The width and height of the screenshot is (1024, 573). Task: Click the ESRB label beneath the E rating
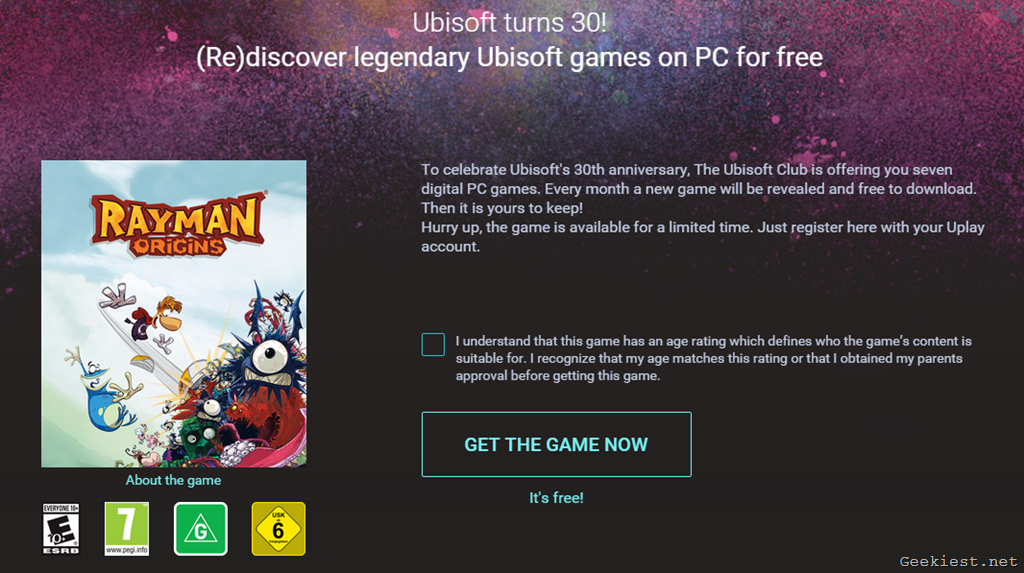(x=61, y=551)
